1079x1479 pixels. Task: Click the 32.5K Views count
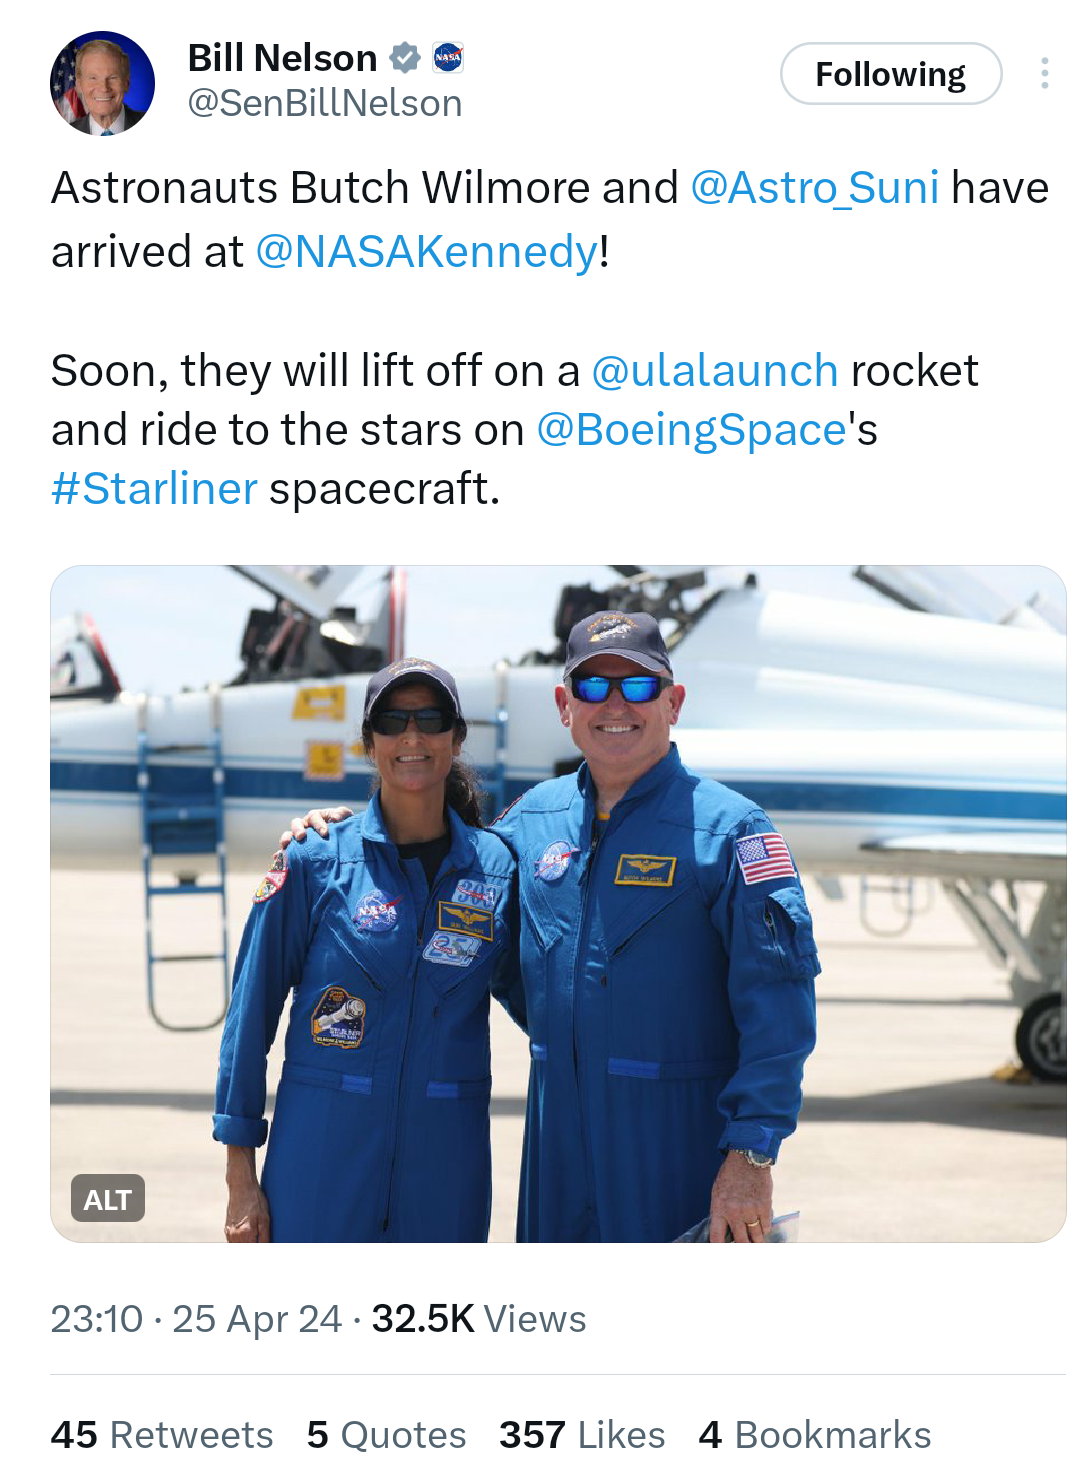[x=479, y=1318]
